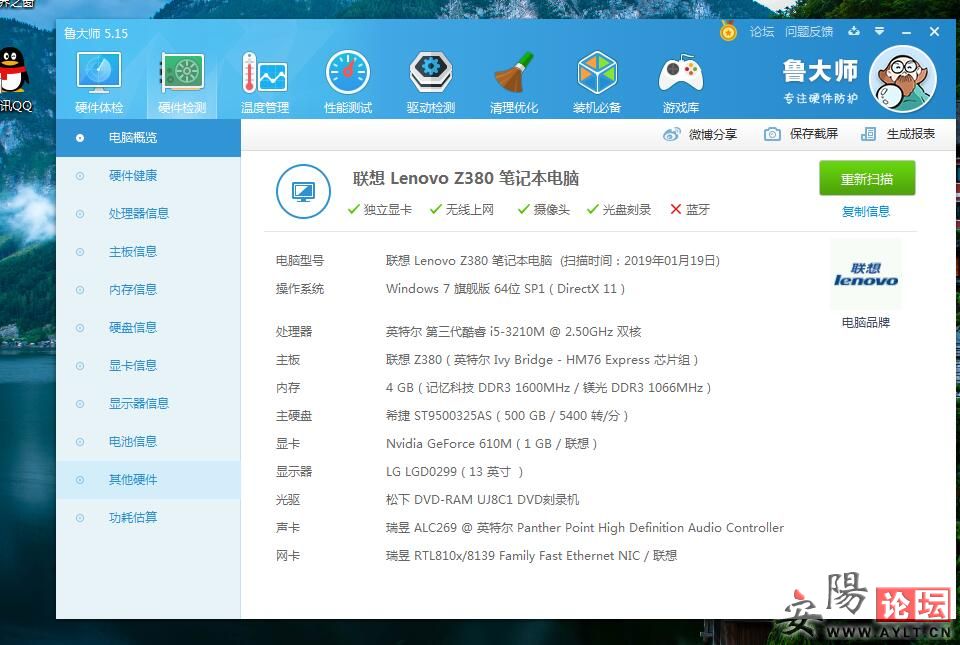The height and width of the screenshot is (645, 960).
Task: Click the weibo icon beside 微博分享
Action: [x=672, y=134]
